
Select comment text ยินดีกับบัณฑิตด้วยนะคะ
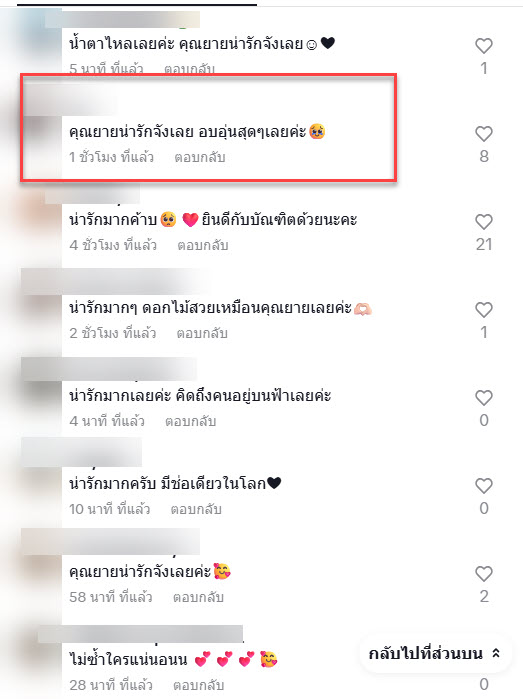pos(279,220)
